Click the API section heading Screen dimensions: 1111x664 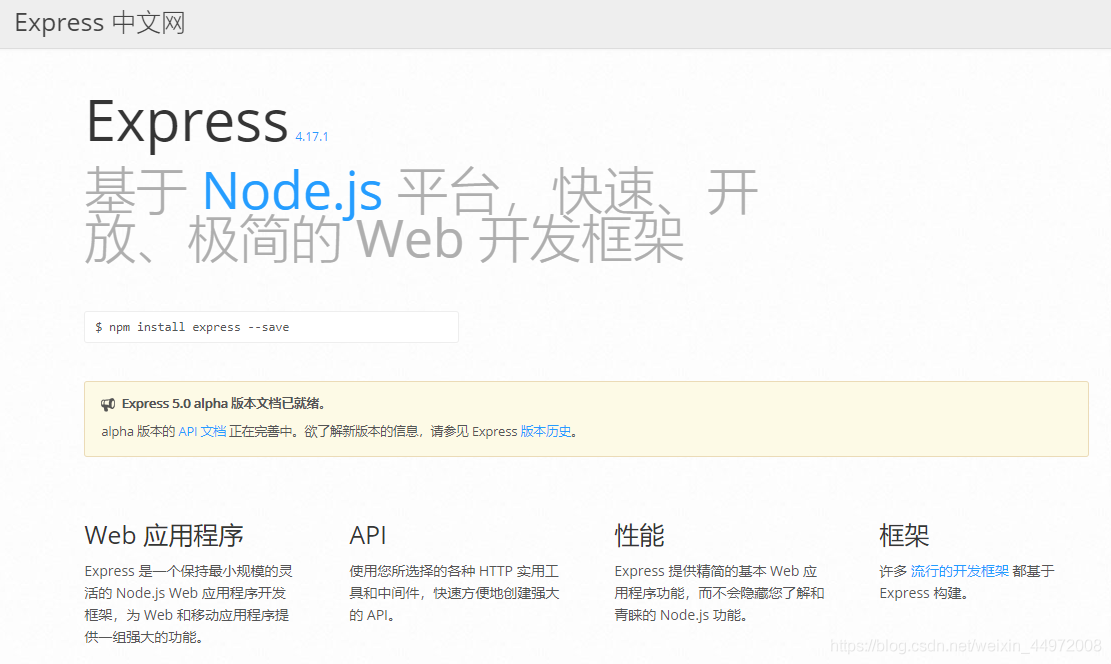tap(368, 535)
